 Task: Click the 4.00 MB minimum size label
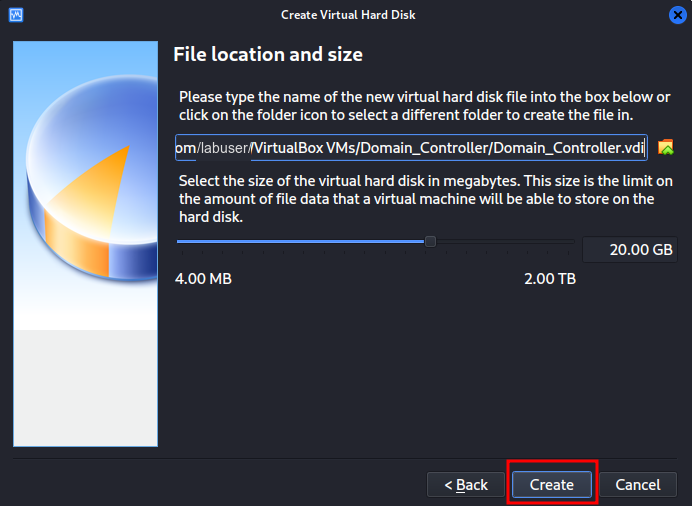tap(203, 279)
